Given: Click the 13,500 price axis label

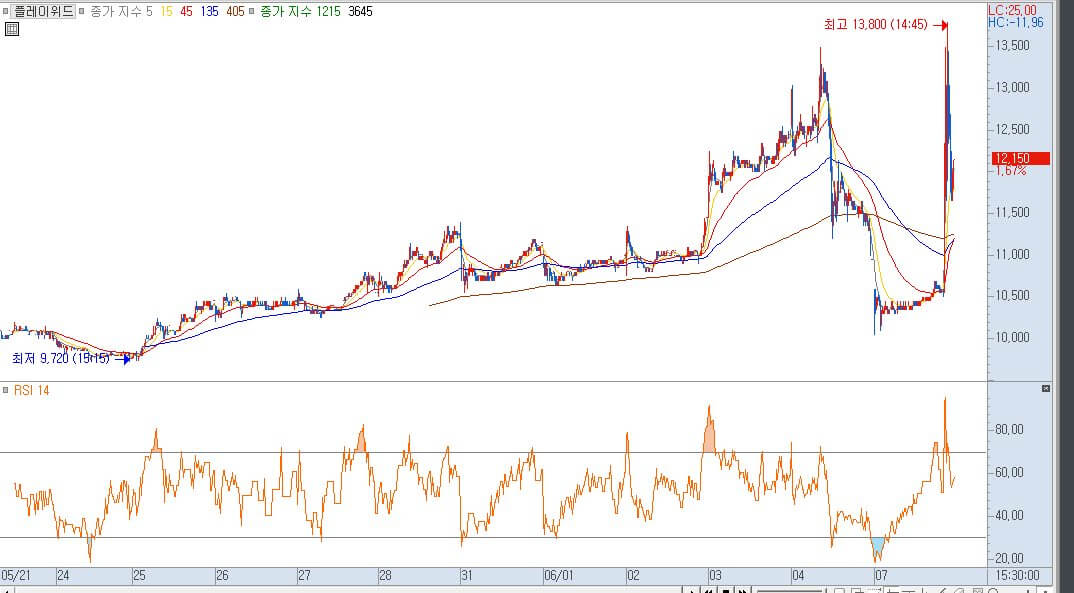Looking at the screenshot, I should tap(1012, 45).
